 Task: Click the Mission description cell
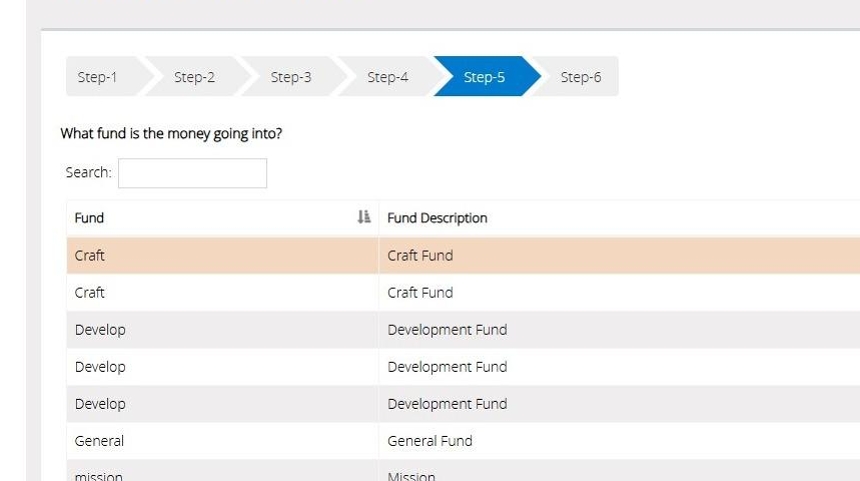tap(411, 475)
